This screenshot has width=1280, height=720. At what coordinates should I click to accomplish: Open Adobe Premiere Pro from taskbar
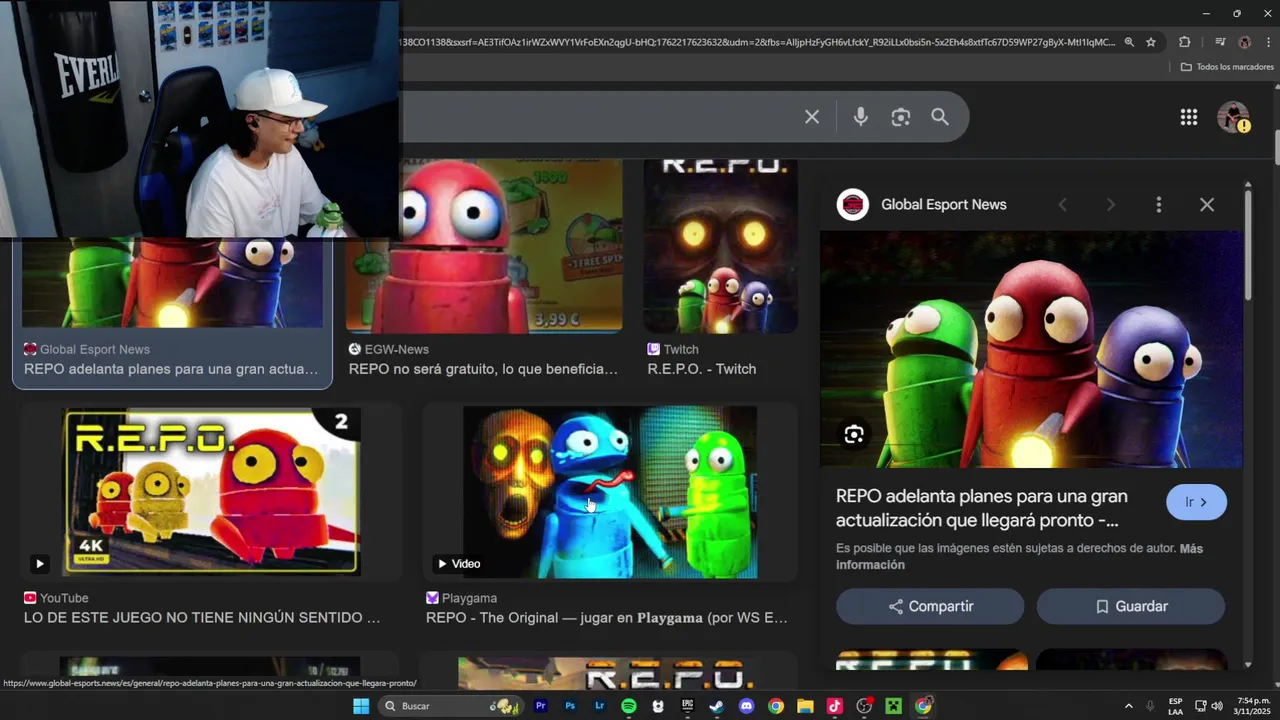[541, 706]
